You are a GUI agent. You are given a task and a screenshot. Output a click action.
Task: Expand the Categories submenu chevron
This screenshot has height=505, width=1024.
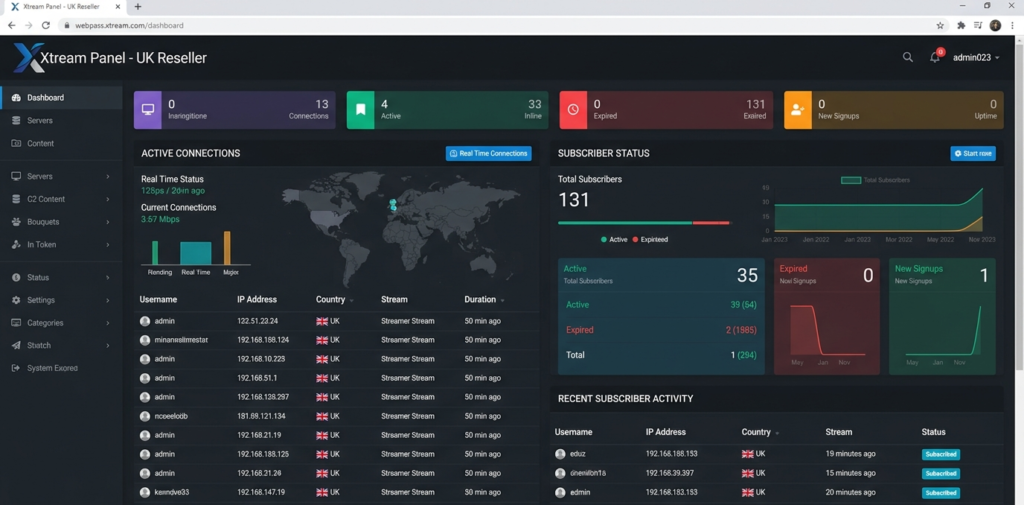coord(108,323)
